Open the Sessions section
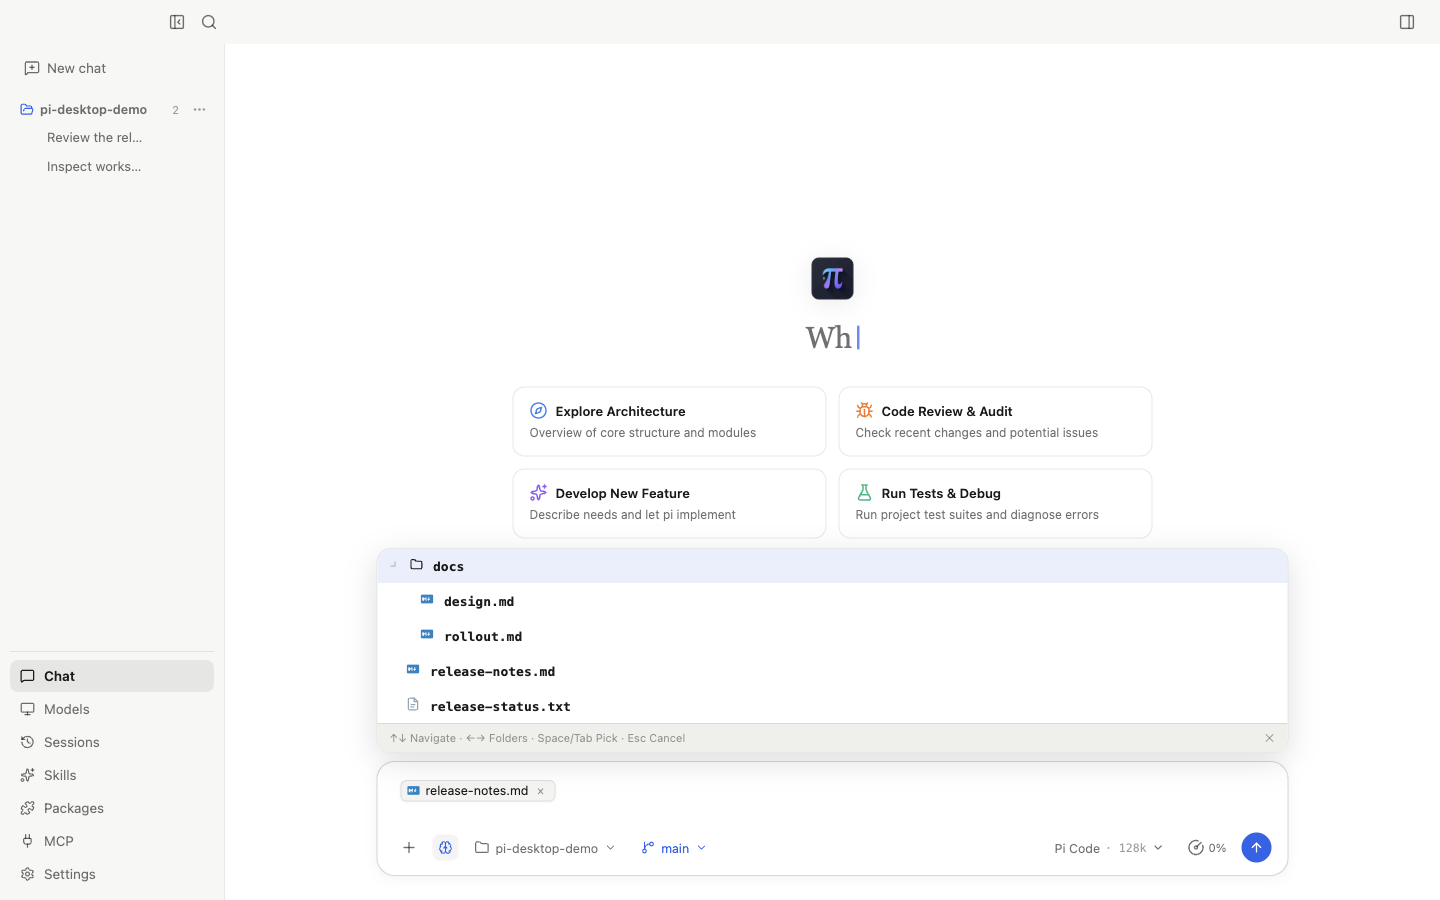 pyautogui.click(x=112, y=742)
